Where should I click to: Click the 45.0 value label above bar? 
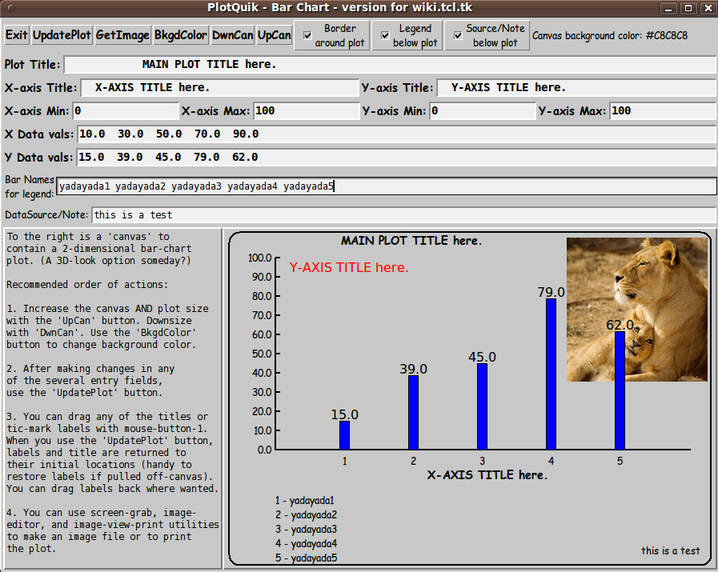tap(482, 357)
